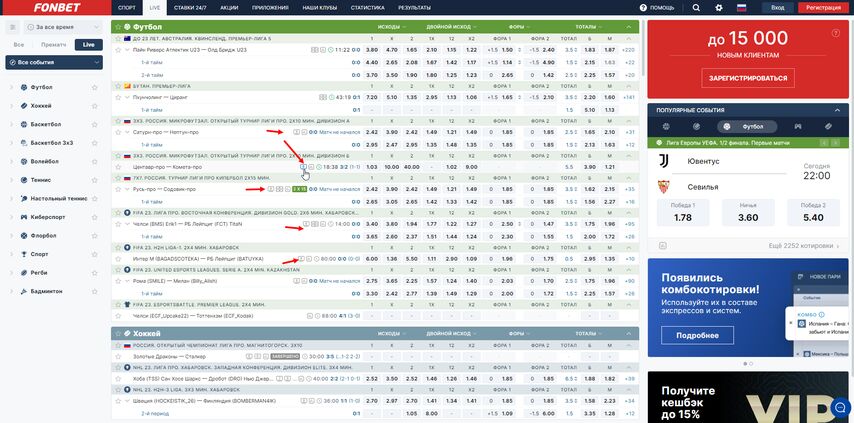Click the red Регистрация button

point(824,8)
